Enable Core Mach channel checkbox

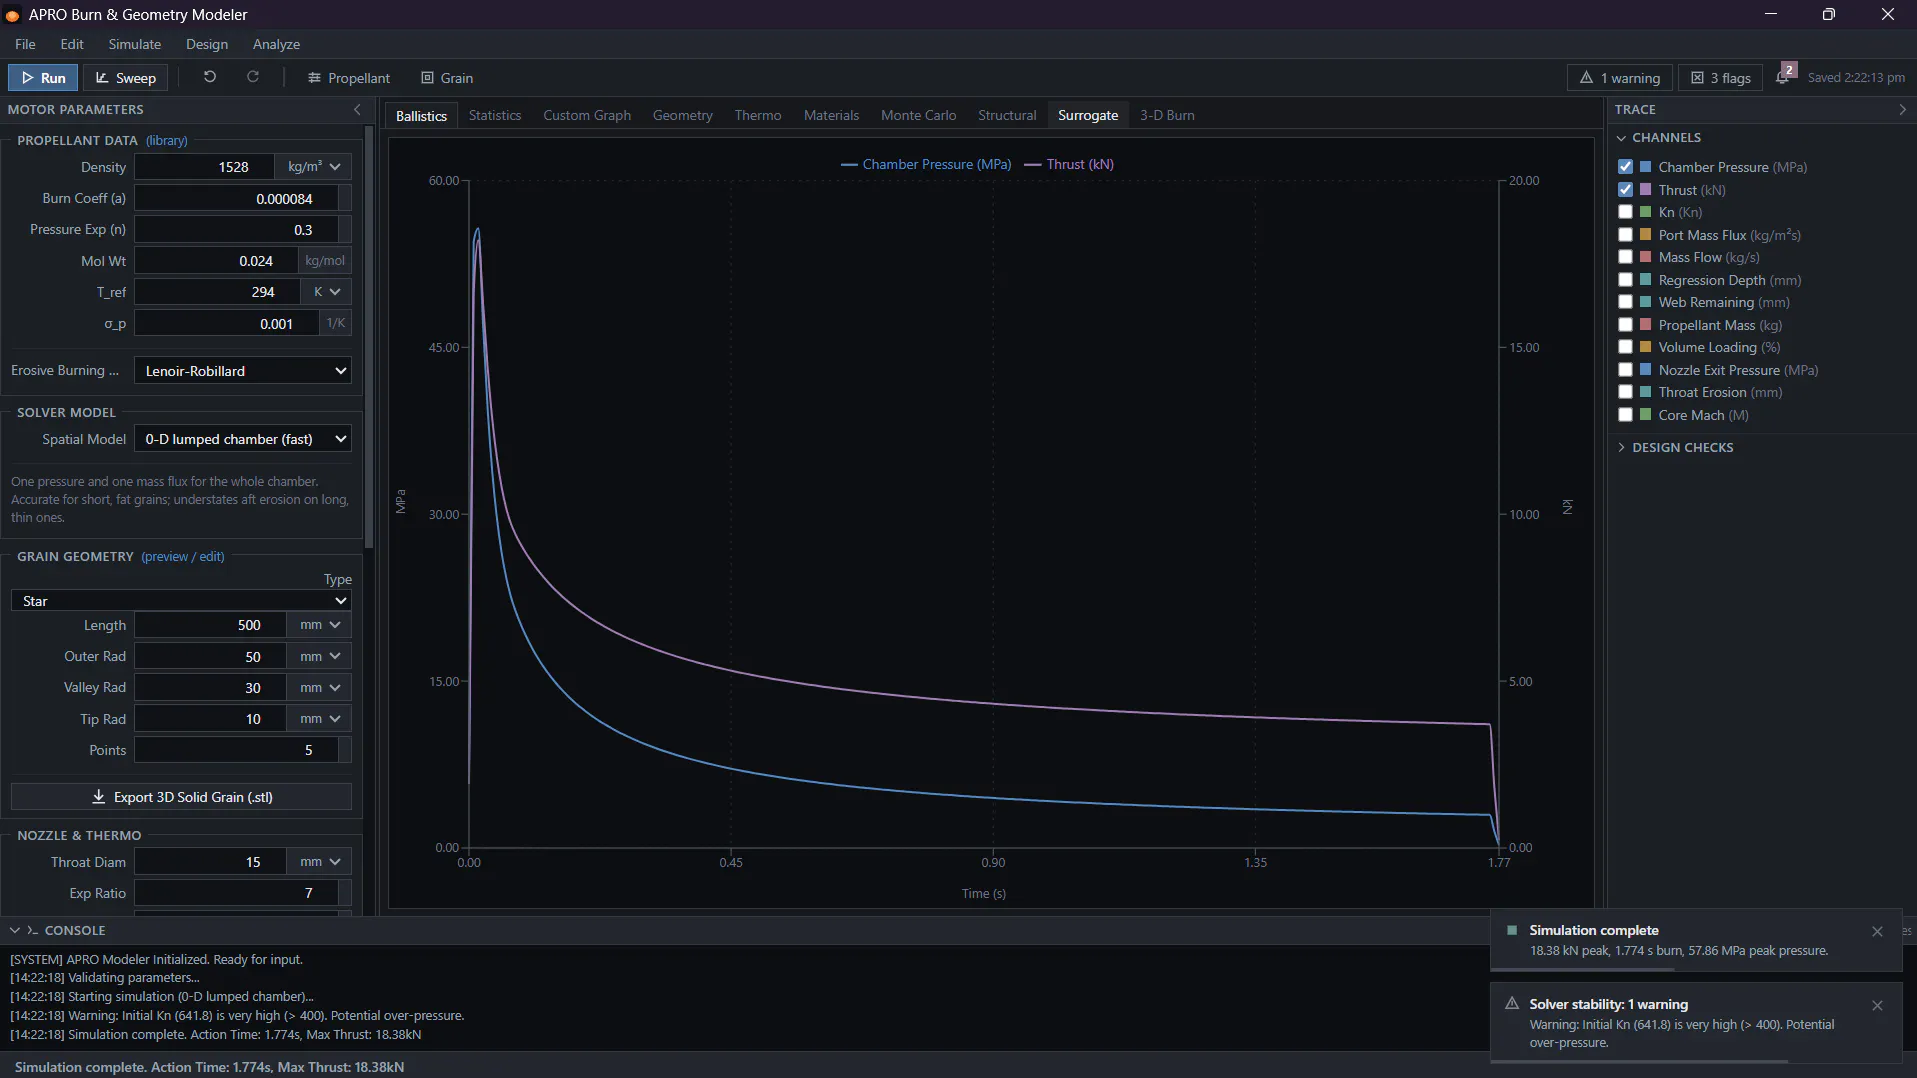pyautogui.click(x=1625, y=415)
